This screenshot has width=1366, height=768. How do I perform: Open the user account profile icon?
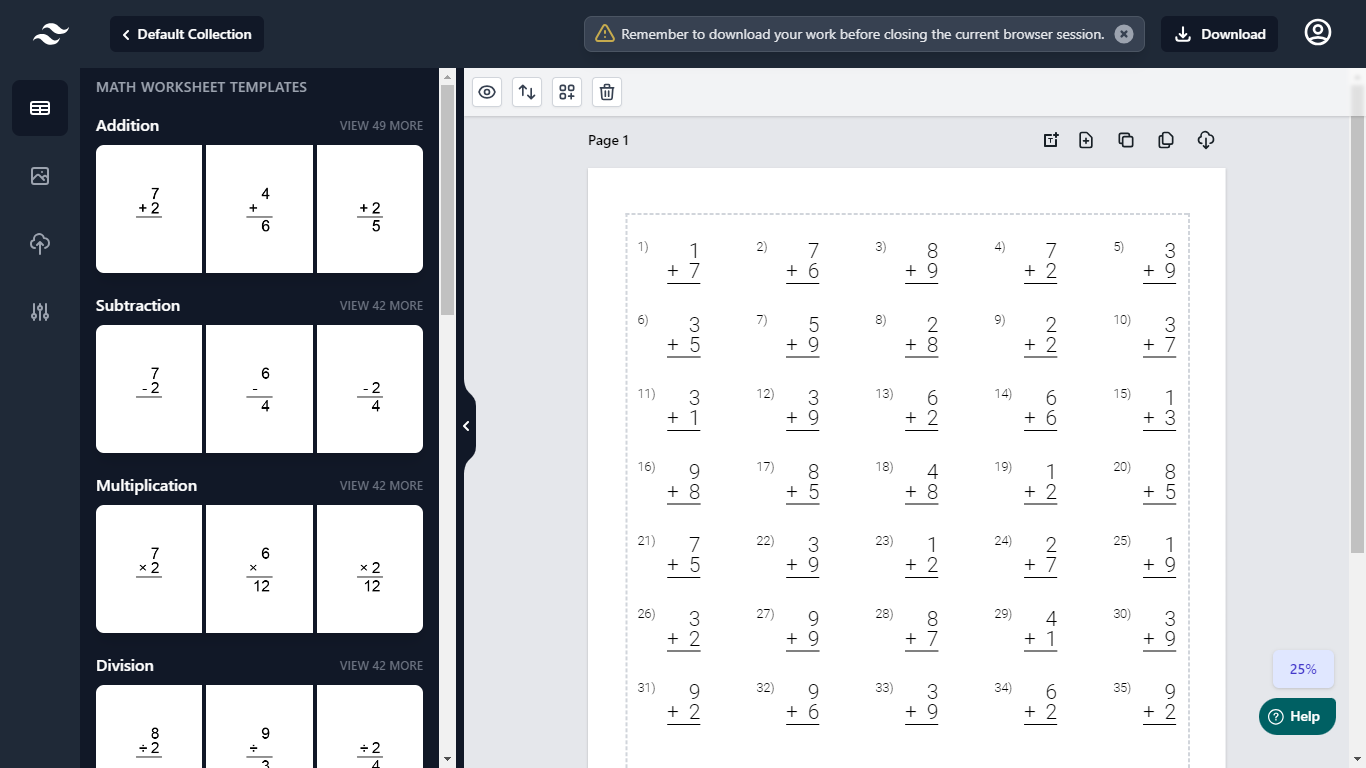1318,33
